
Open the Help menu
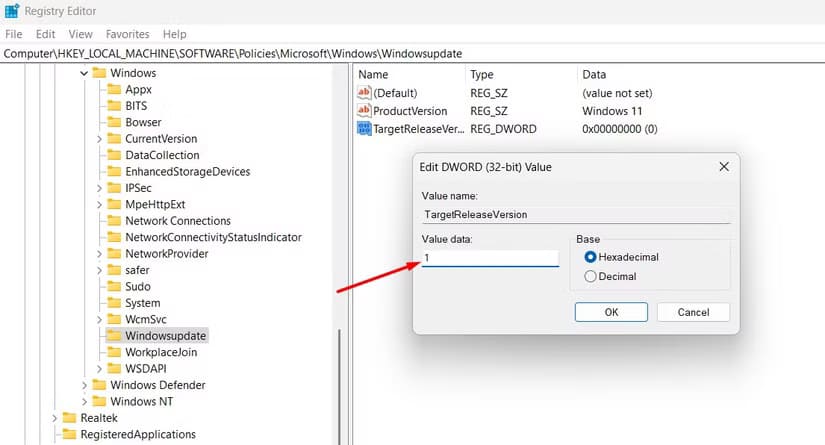[x=175, y=34]
